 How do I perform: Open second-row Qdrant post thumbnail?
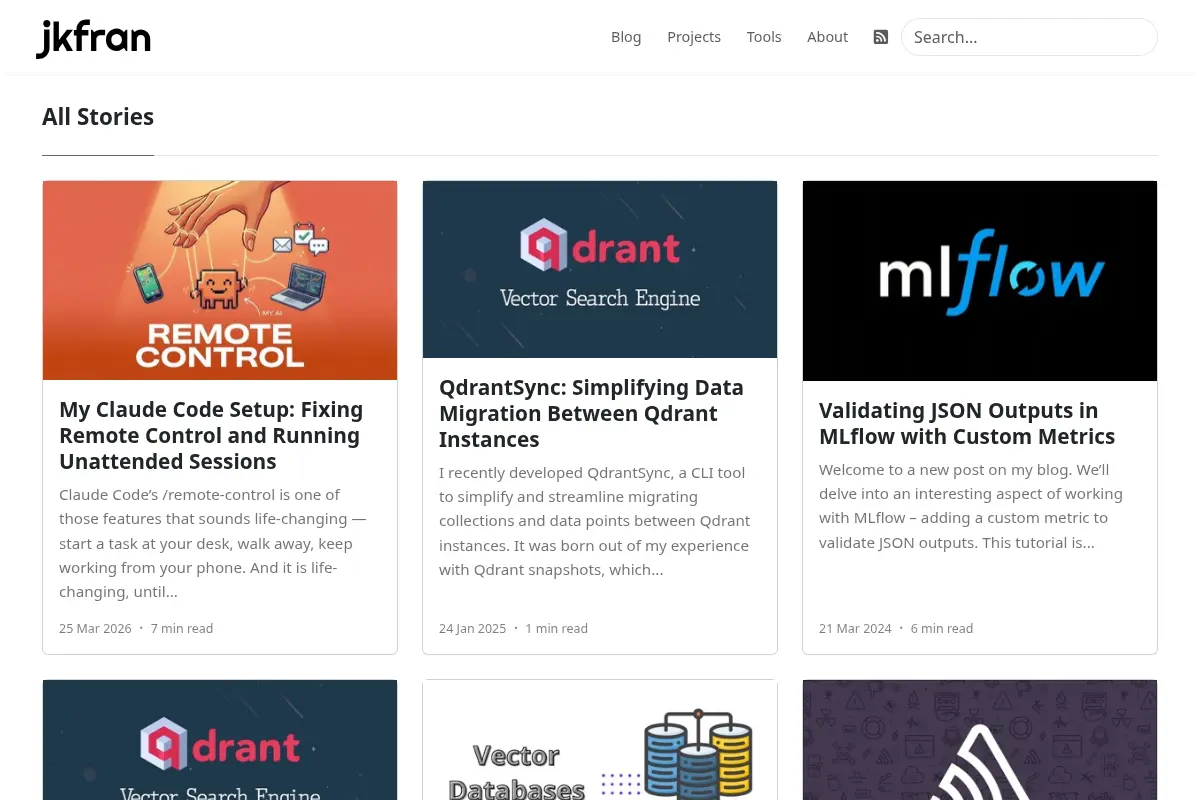click(x=220, y=740)
